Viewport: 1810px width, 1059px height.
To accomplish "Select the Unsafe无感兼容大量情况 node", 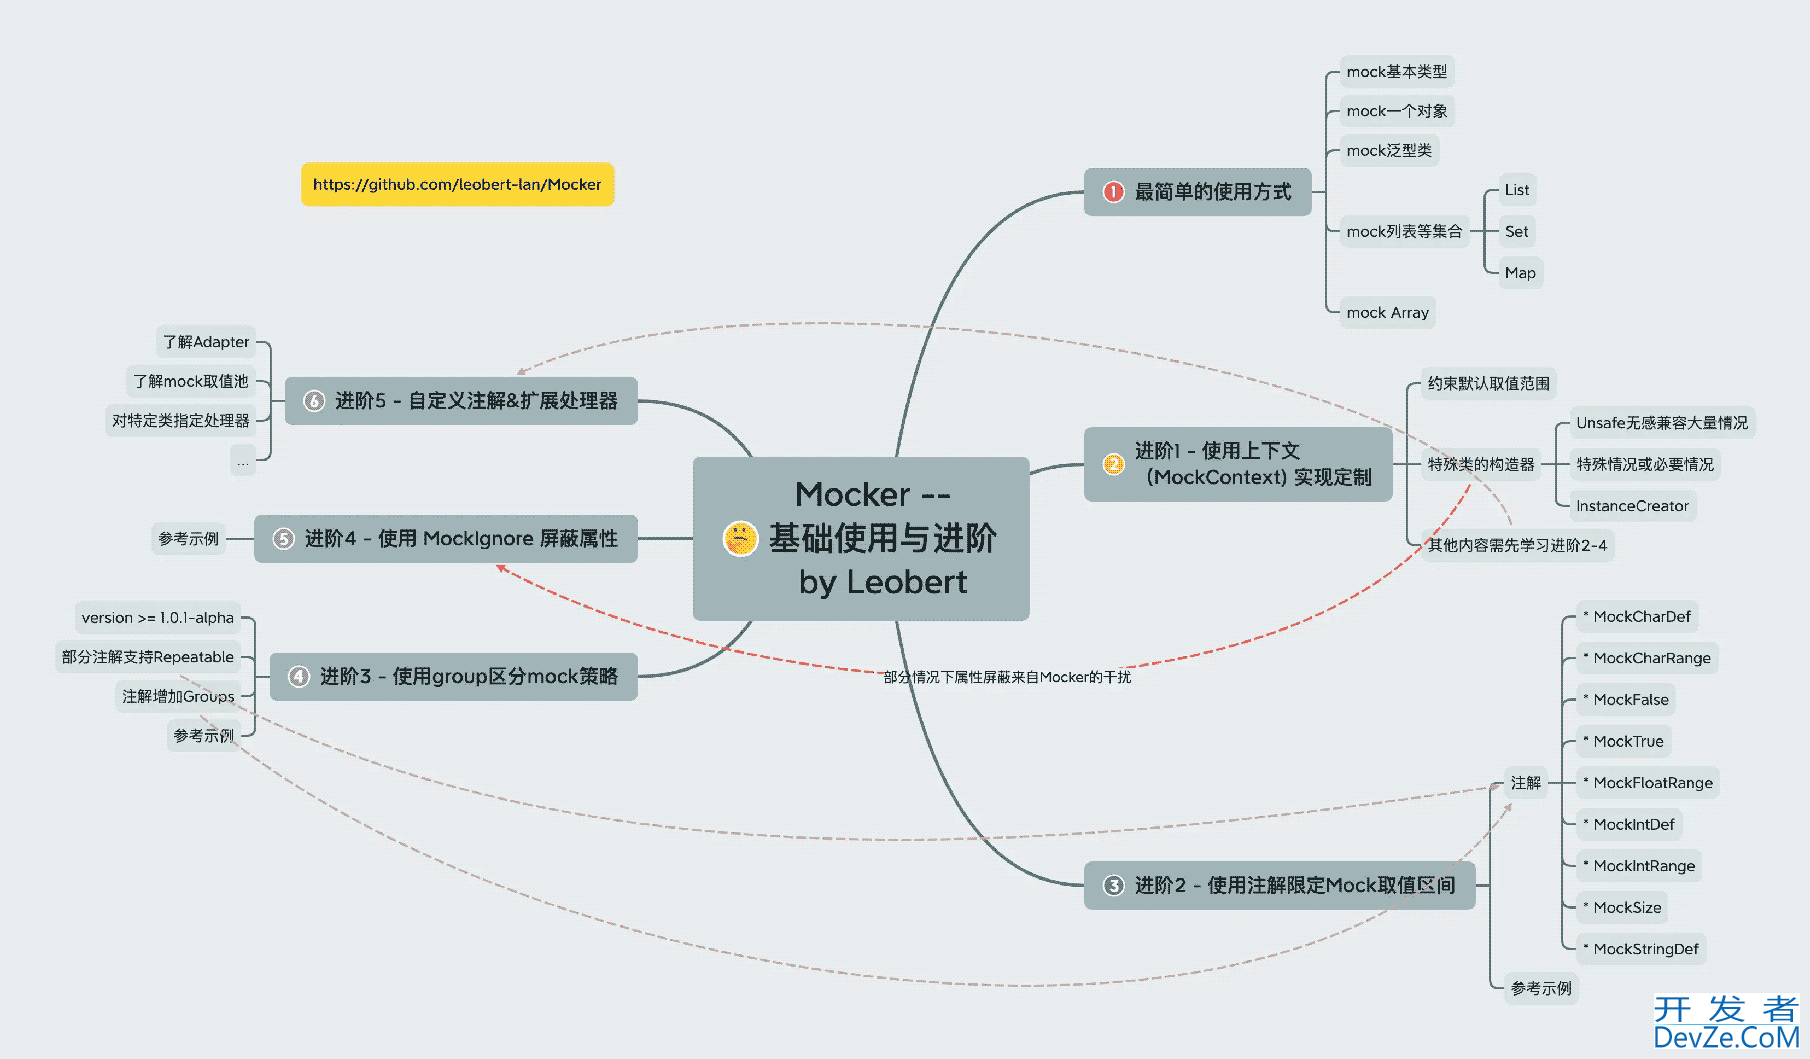I will pyautogui.click(x=1662, y=423).
